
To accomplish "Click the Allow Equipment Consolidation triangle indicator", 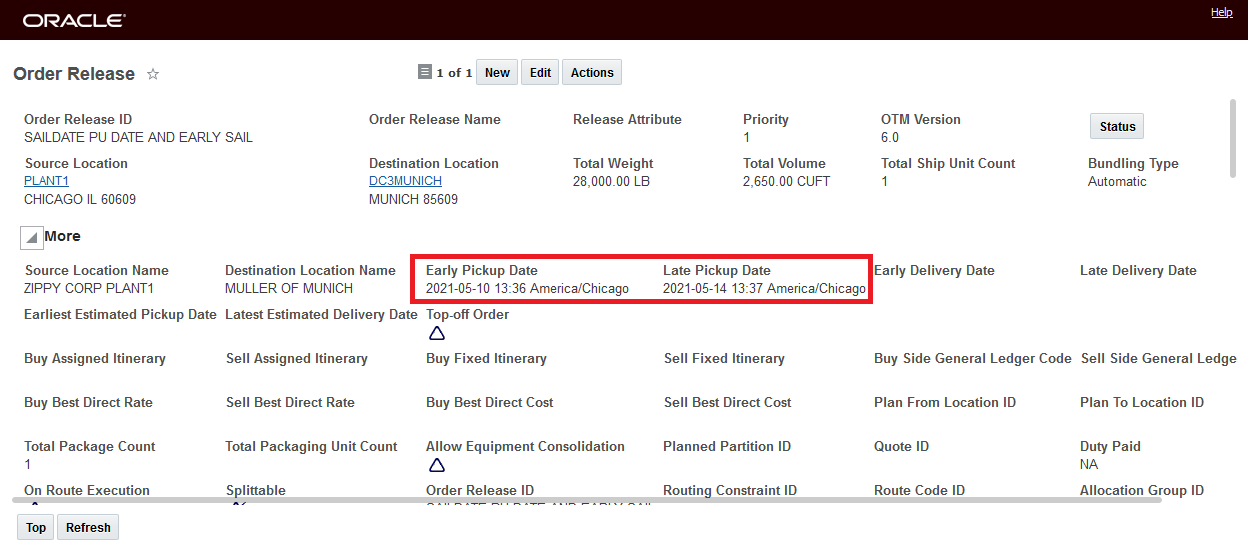I will (x=436, y=465).
